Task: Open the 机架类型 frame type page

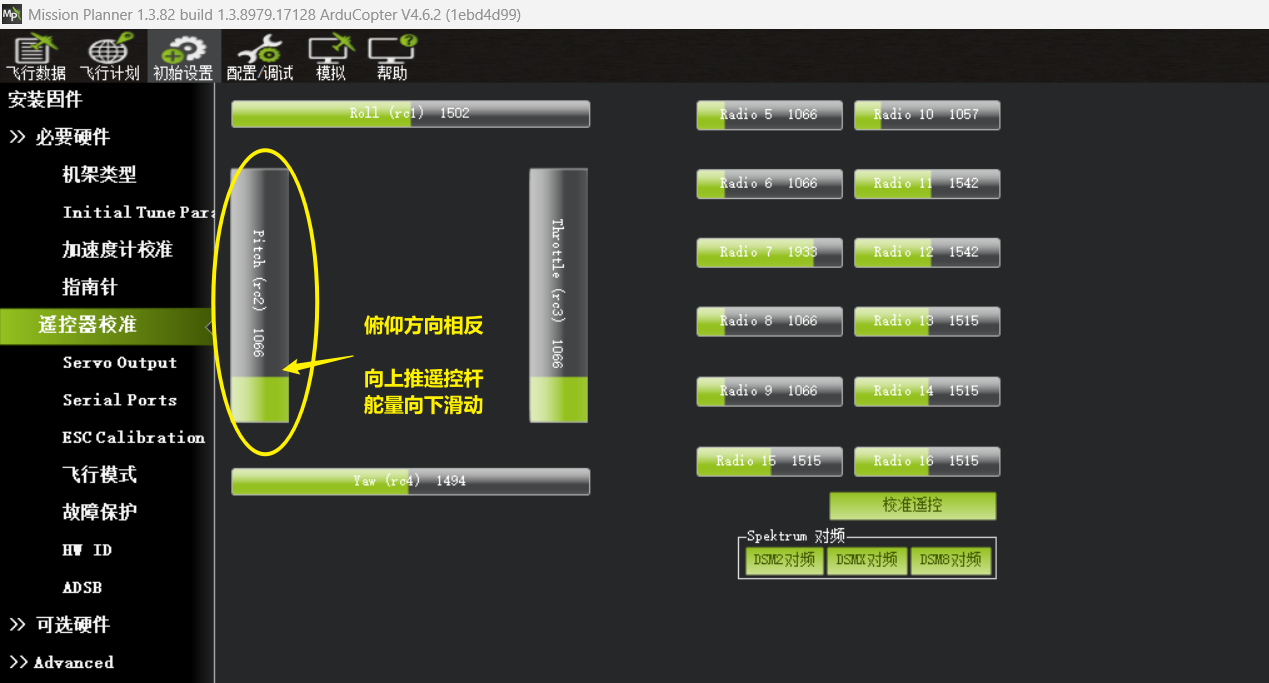Action: coord(99,175)
